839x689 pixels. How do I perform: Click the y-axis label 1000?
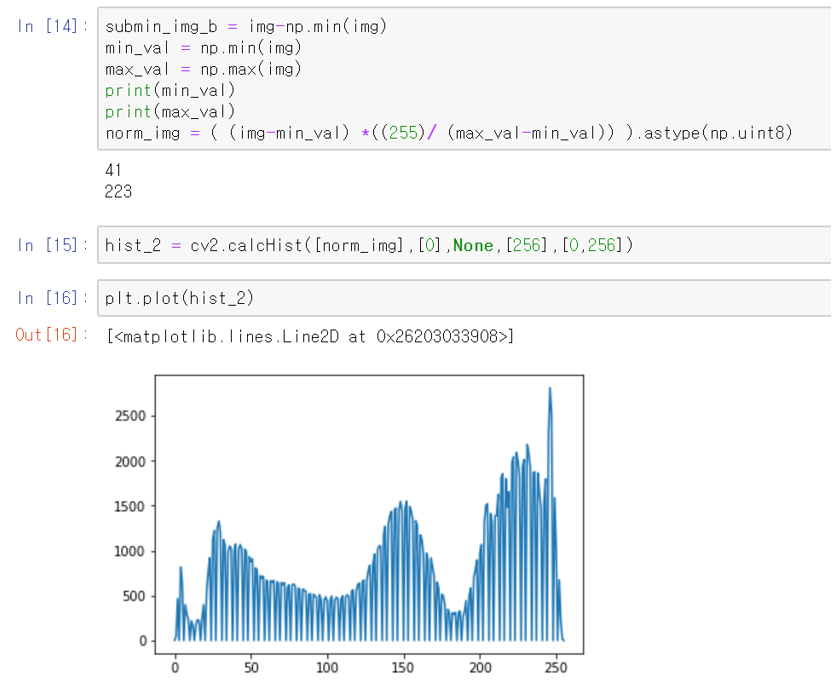[130, 551]
